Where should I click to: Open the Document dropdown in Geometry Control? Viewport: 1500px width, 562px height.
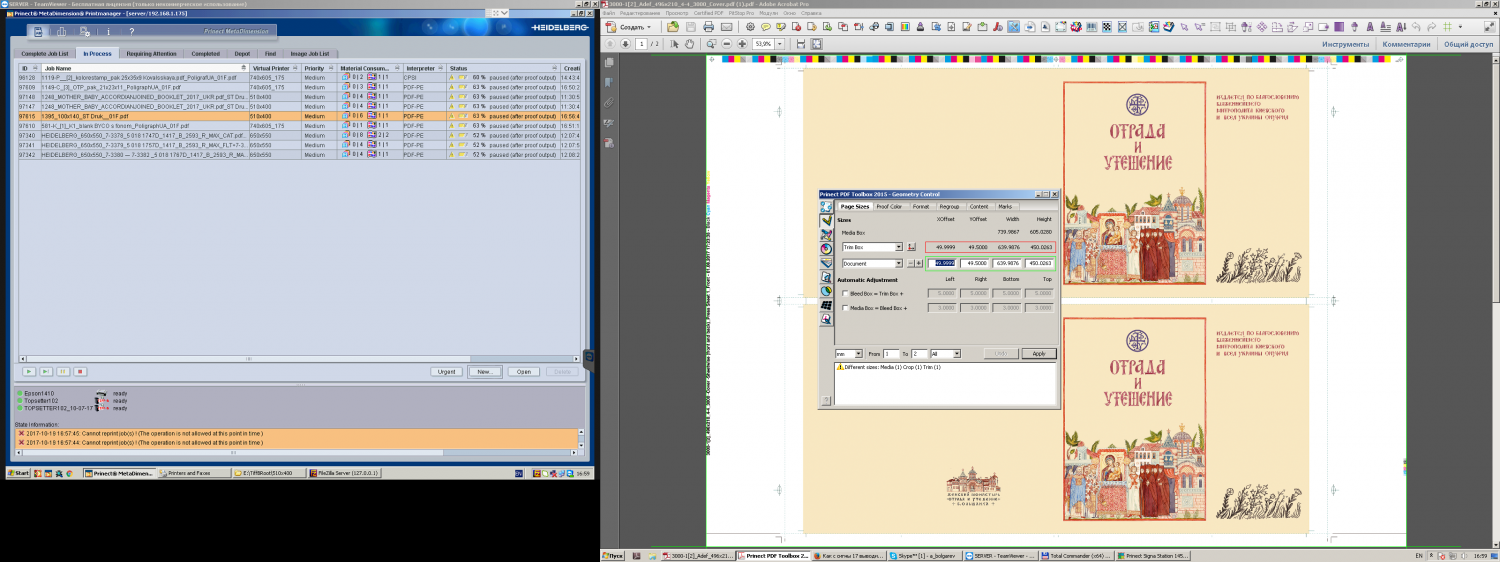coord(899,263)
